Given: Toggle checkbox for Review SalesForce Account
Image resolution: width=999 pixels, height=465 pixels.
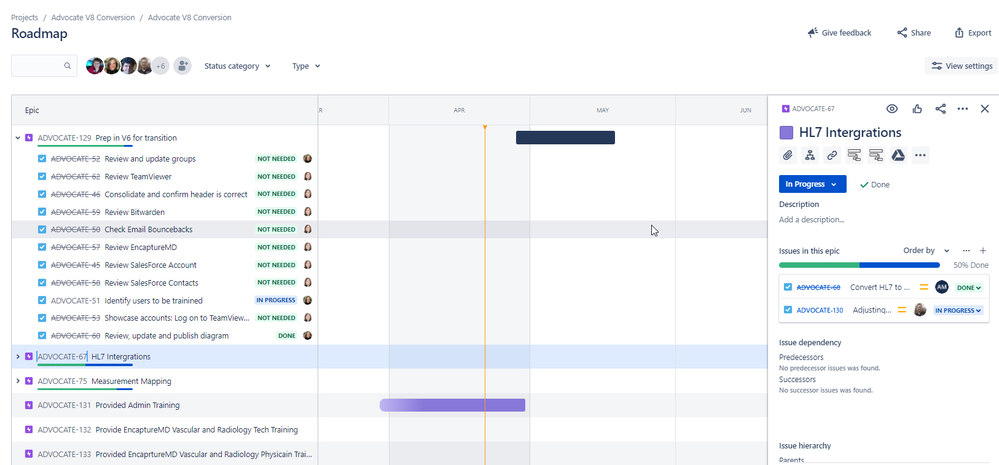Looking at the screenshot, I should [42, 265].
